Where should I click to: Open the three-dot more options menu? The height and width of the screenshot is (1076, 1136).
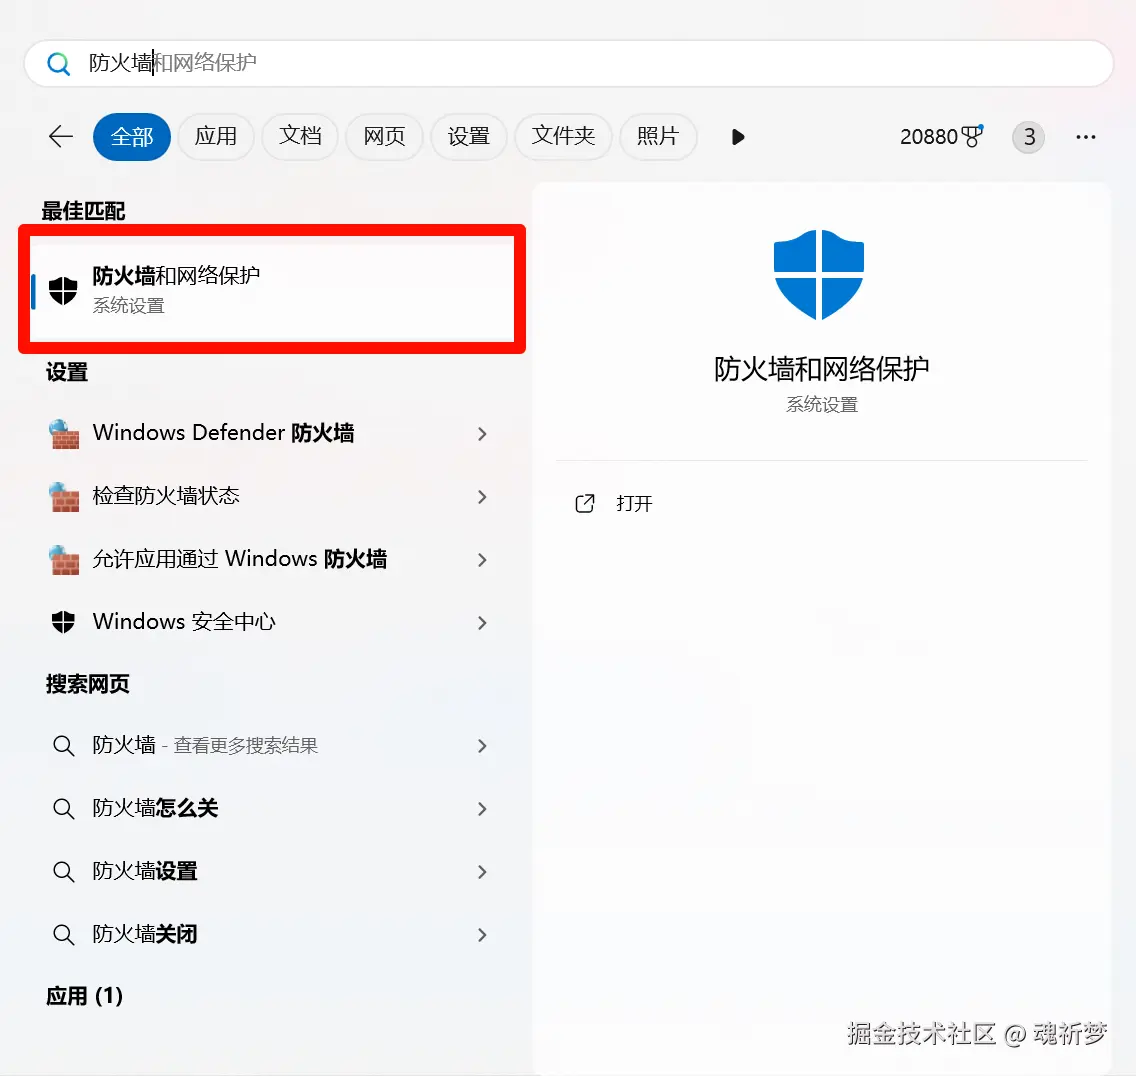coord(1085,137)
